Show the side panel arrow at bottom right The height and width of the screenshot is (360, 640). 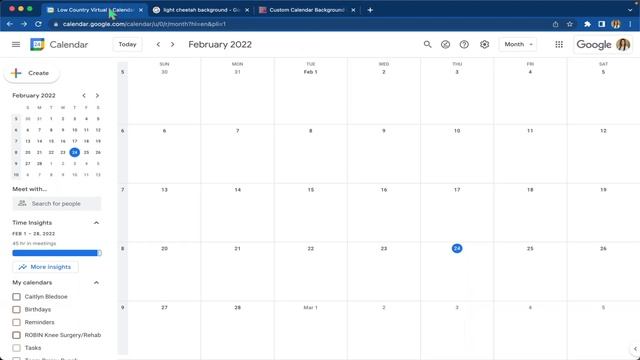[635, 349]
